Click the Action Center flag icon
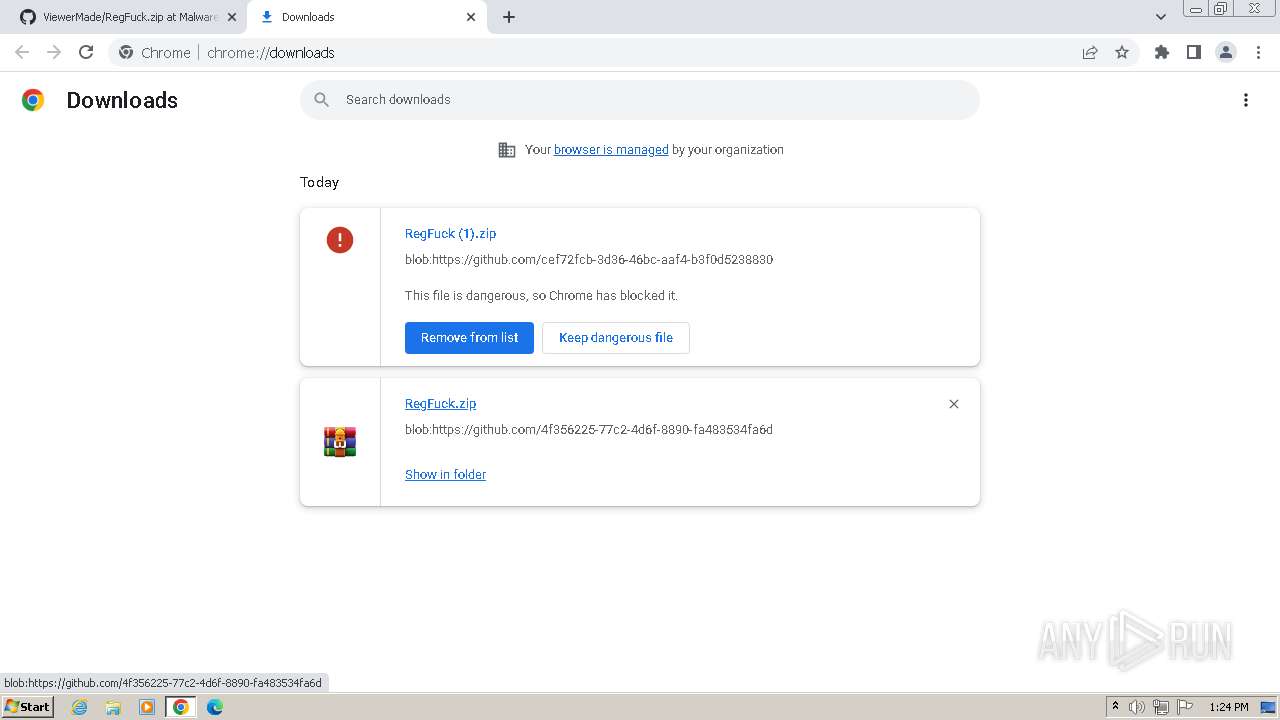Image resolution: width=1280 pixels, height=720 pixels. pos(1185,707)
